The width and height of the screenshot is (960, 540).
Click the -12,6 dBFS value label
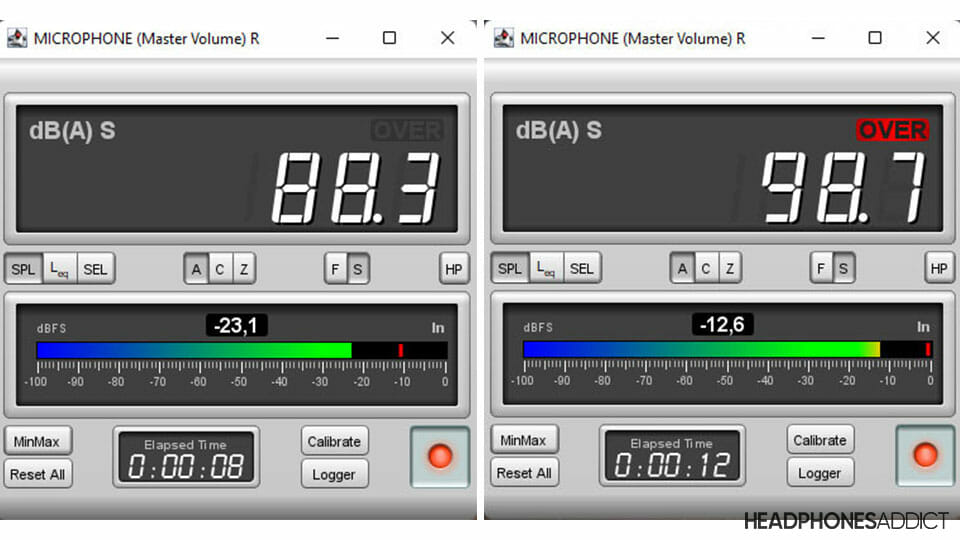point(722,324)
